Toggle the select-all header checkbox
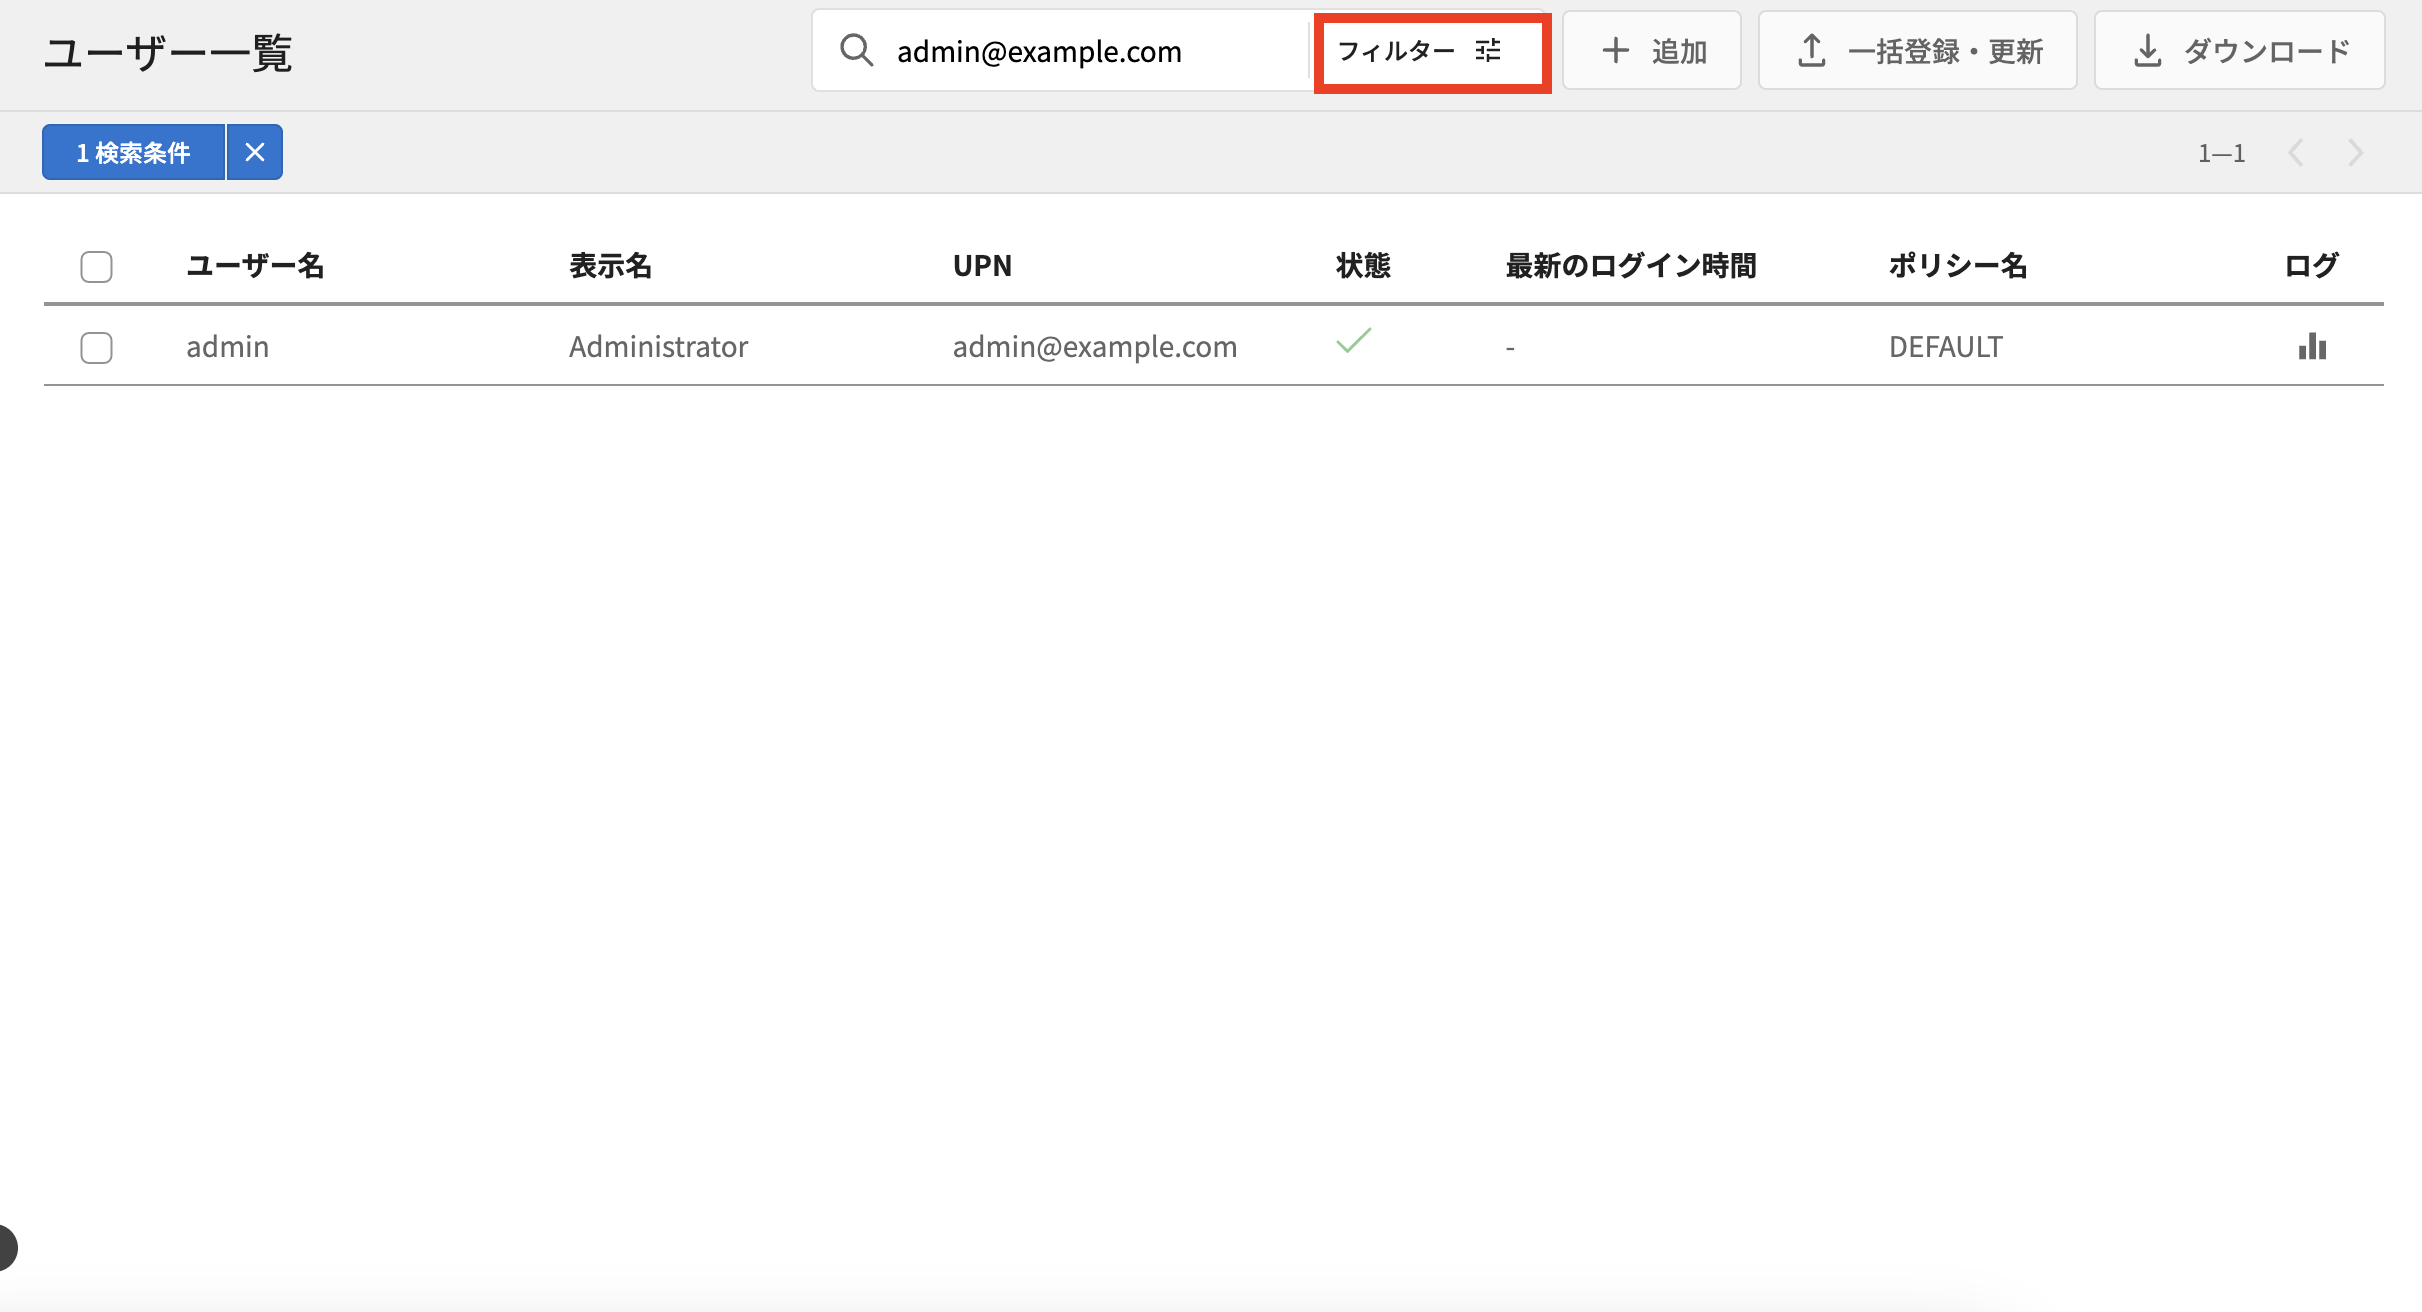This screenshot has height=1312, width=2422. [x=96, y=266]
